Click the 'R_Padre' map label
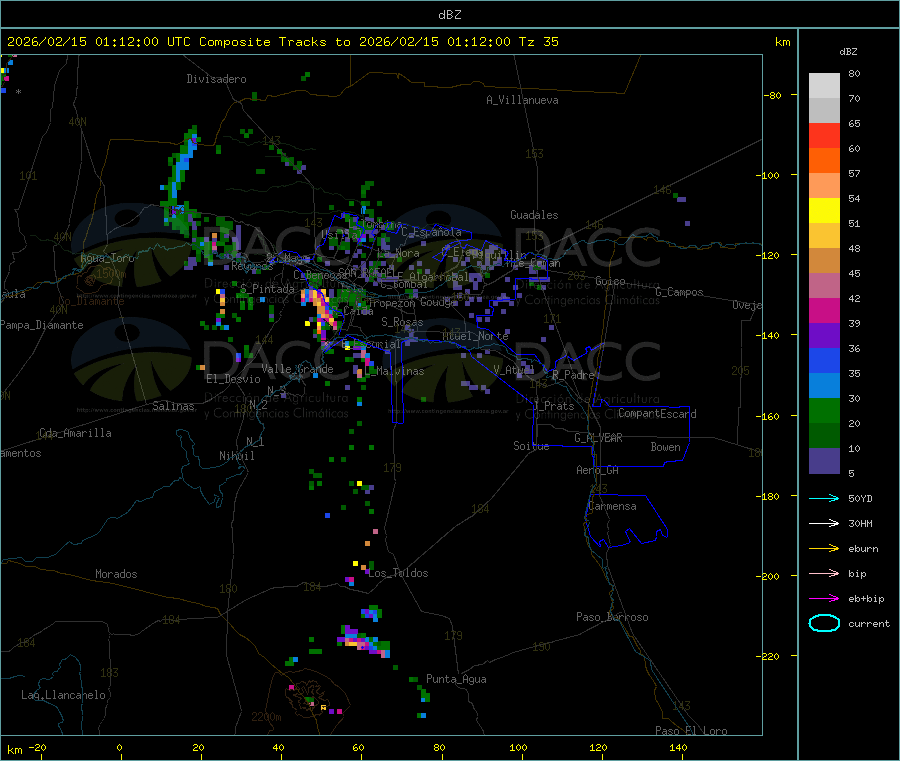Screen dimensions: 900x761 pyautogui.click(x=573, y=375)
